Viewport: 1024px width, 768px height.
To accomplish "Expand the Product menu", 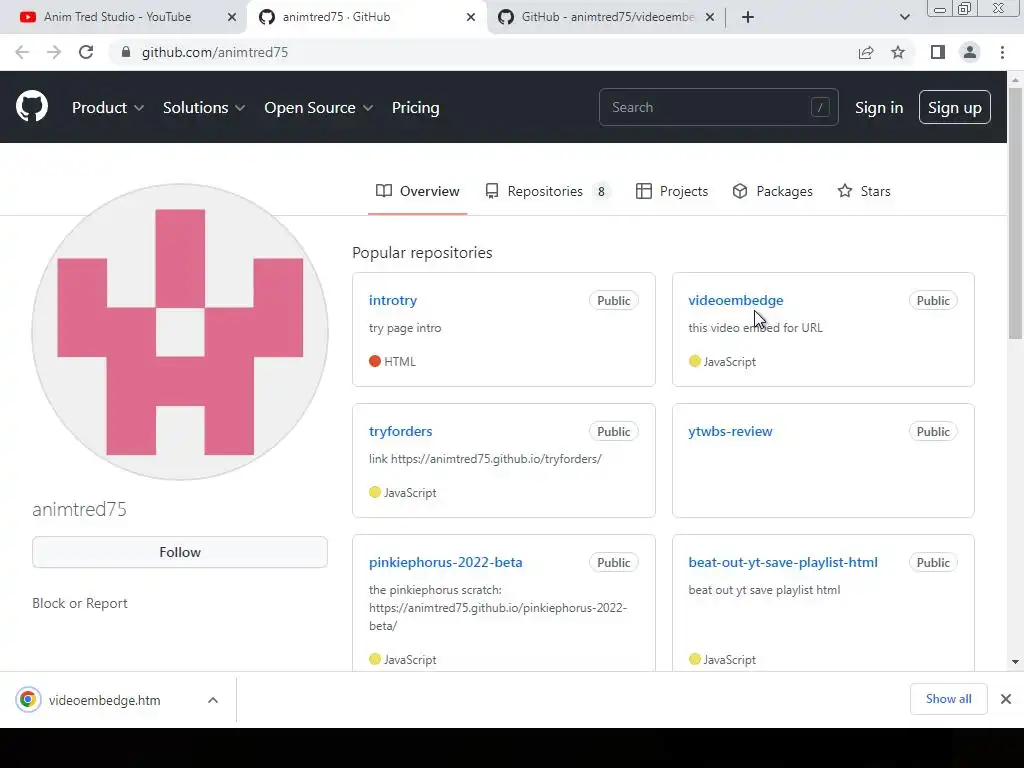I will coord(108,108).
